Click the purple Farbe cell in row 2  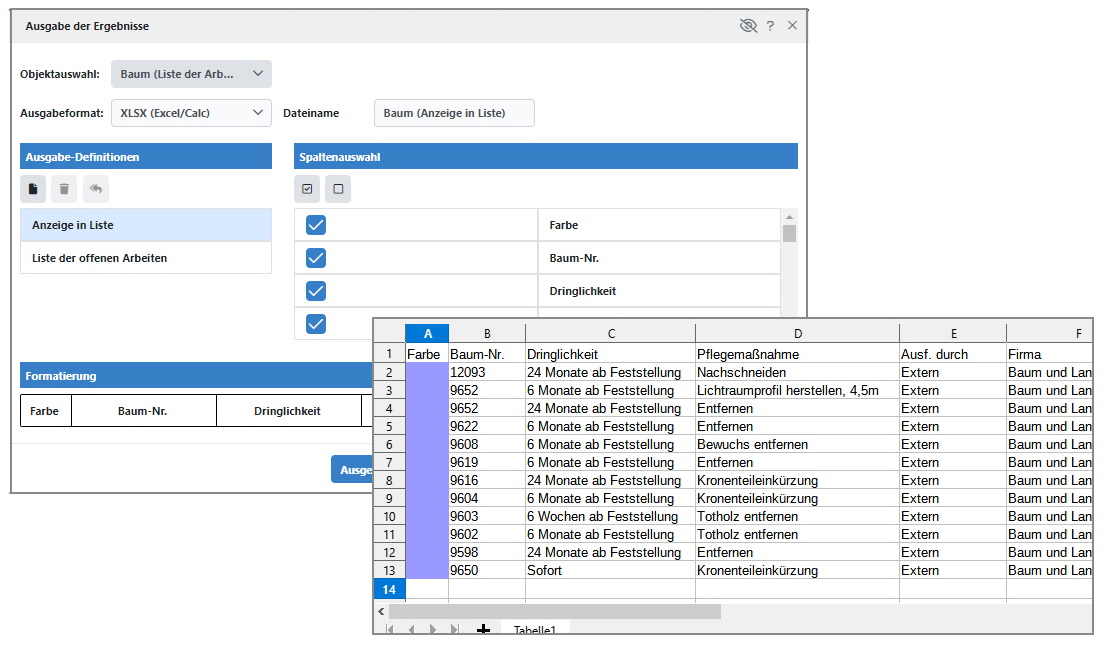427,372
